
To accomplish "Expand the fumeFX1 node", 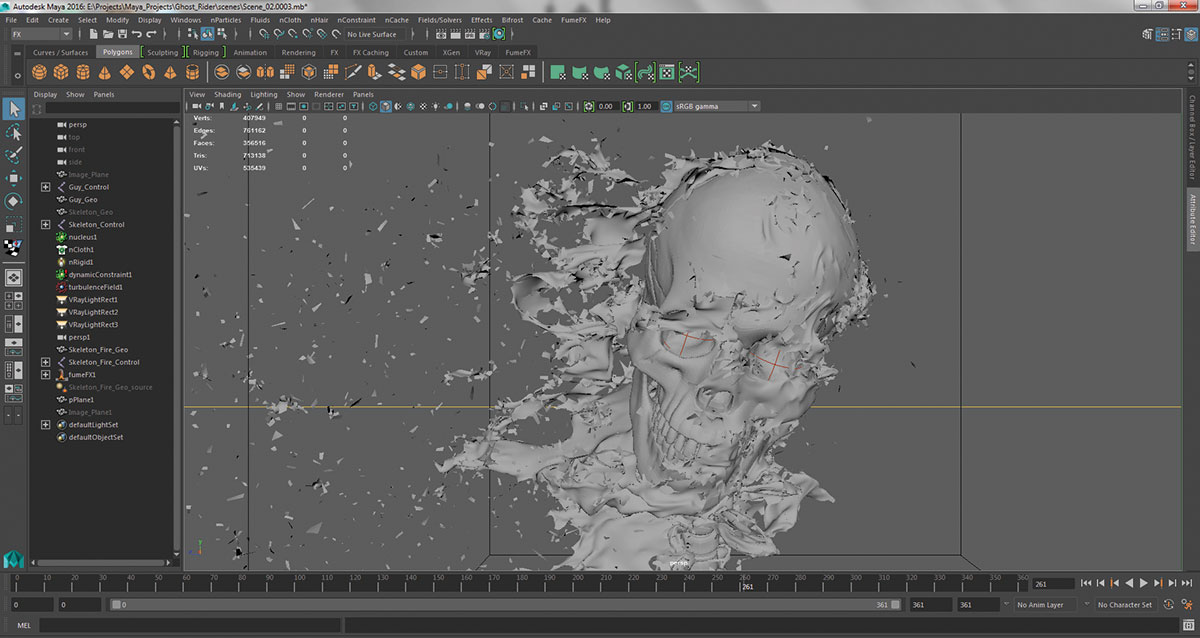I will click(x=46, y=375).
